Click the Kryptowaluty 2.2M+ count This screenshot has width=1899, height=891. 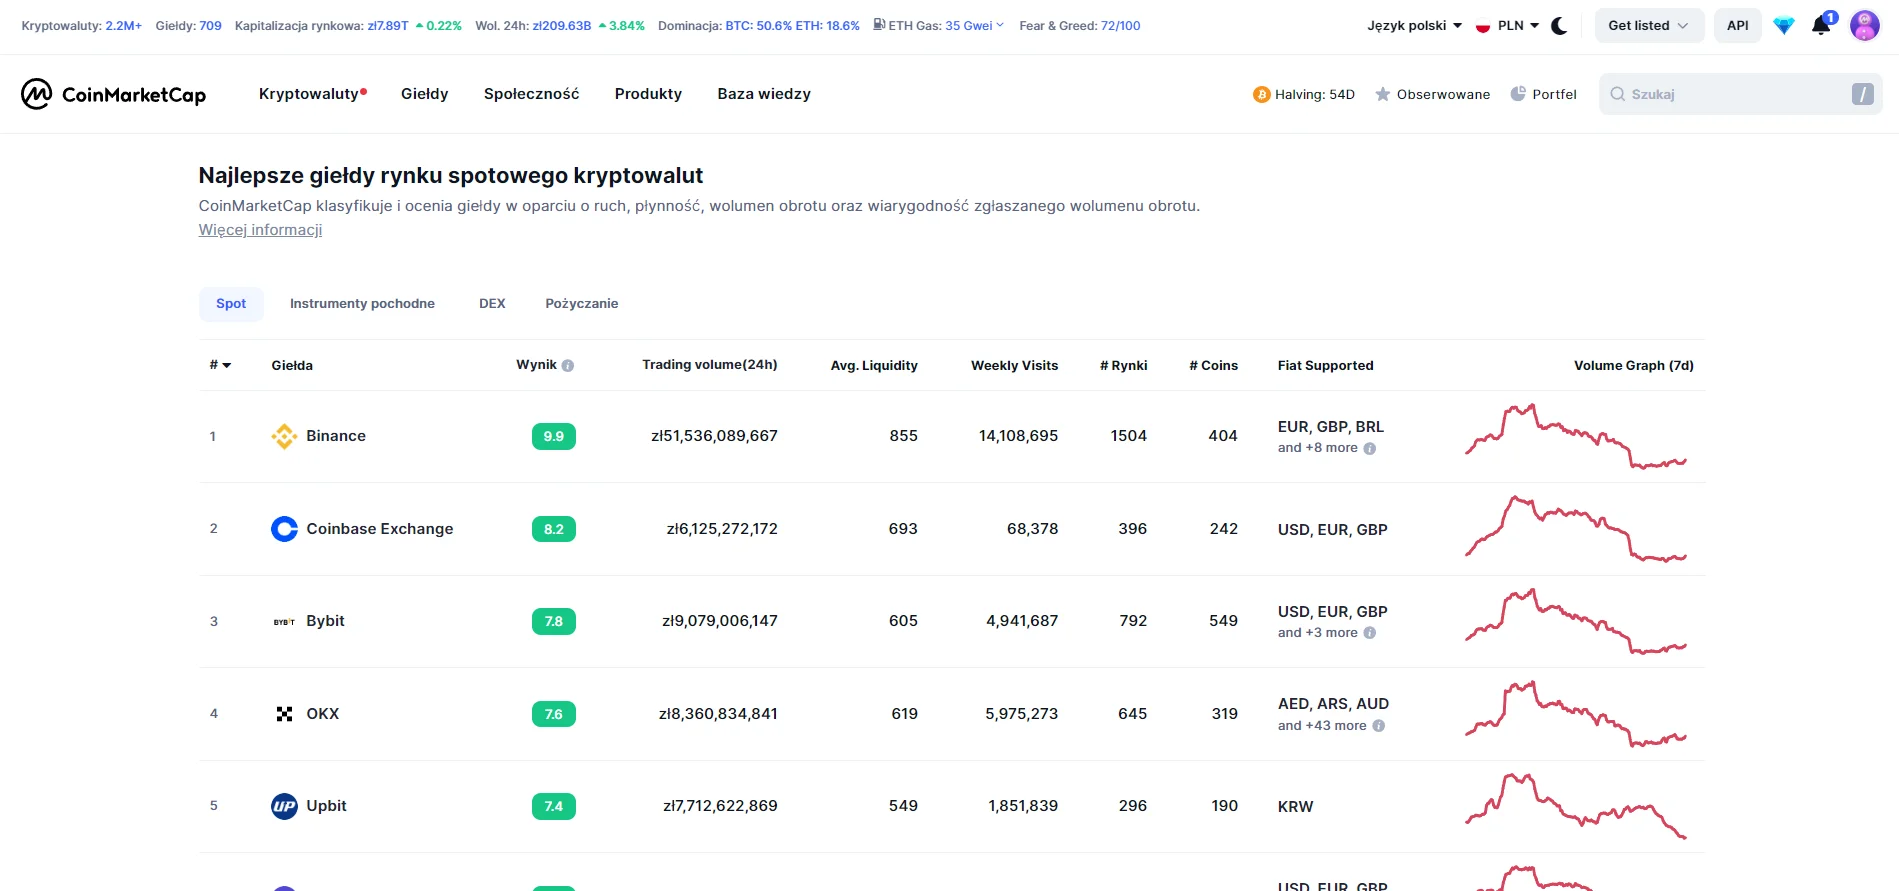[x=124, y=26]
